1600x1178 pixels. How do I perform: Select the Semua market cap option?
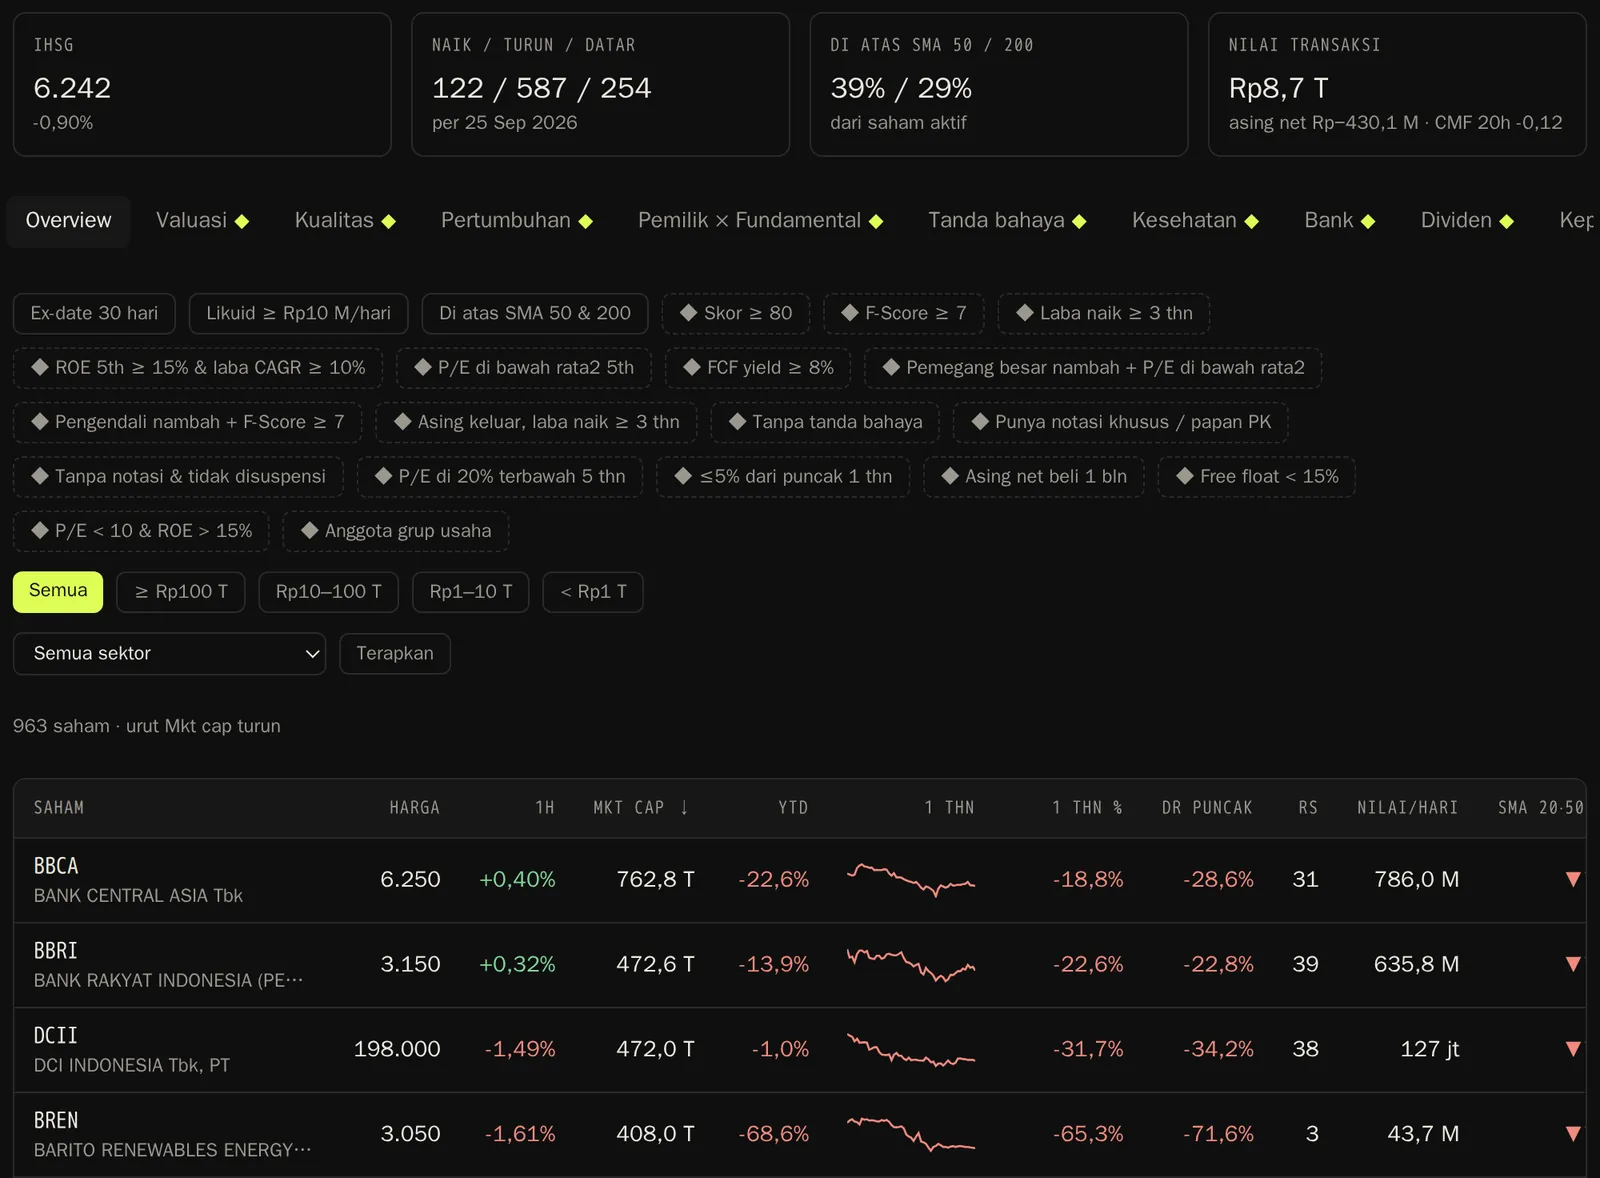[58, 591]
